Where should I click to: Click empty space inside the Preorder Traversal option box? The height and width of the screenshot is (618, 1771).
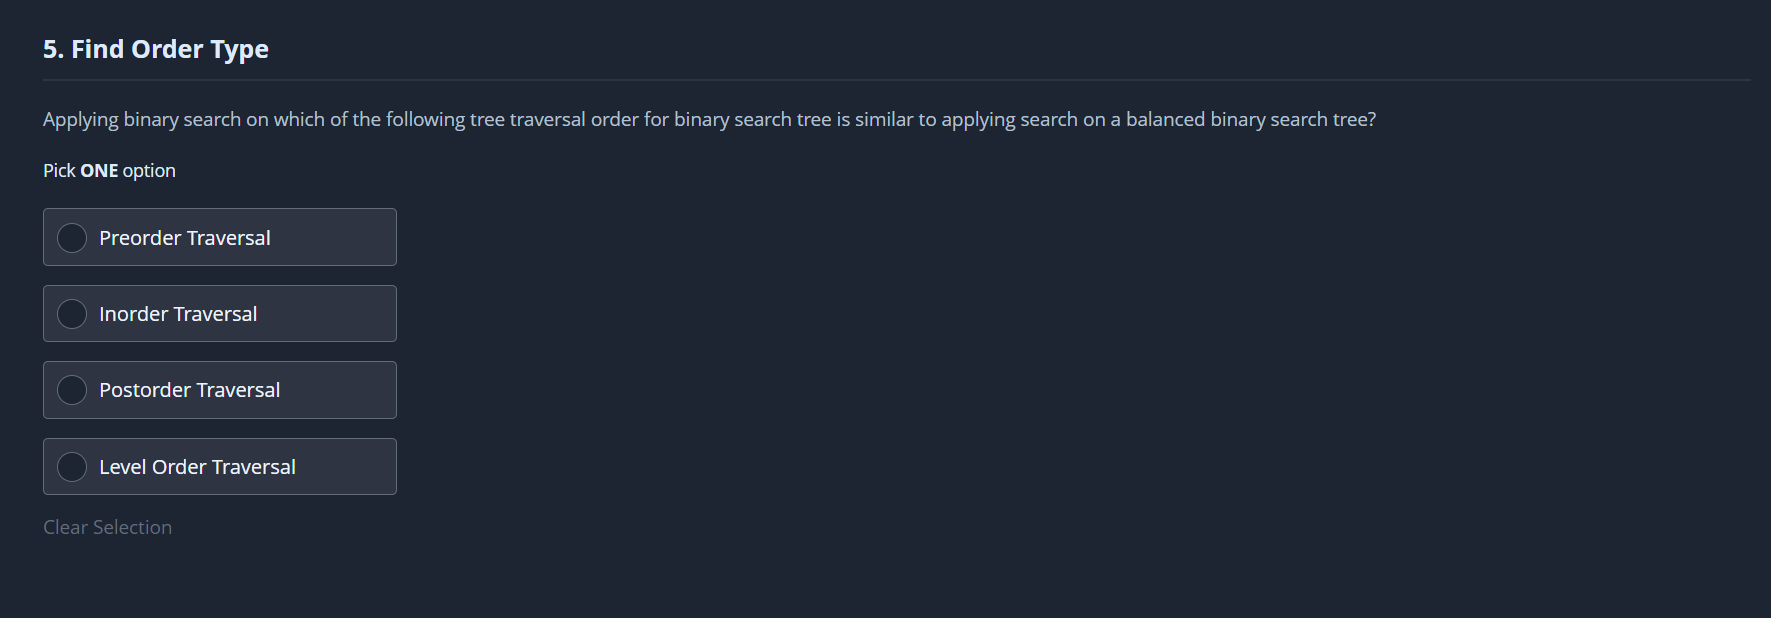(x=340, y=238)
